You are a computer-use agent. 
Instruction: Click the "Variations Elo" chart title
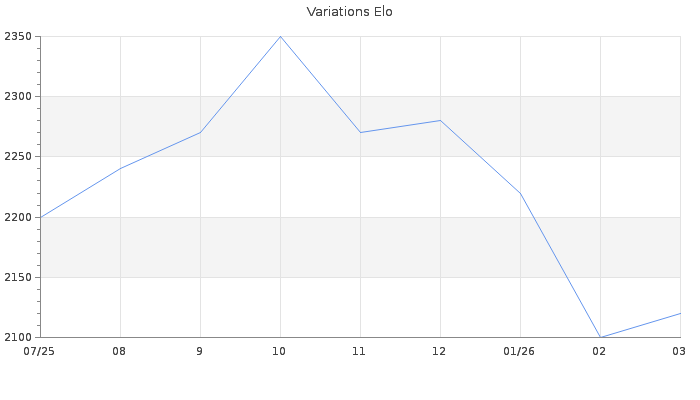pos(349,12)
